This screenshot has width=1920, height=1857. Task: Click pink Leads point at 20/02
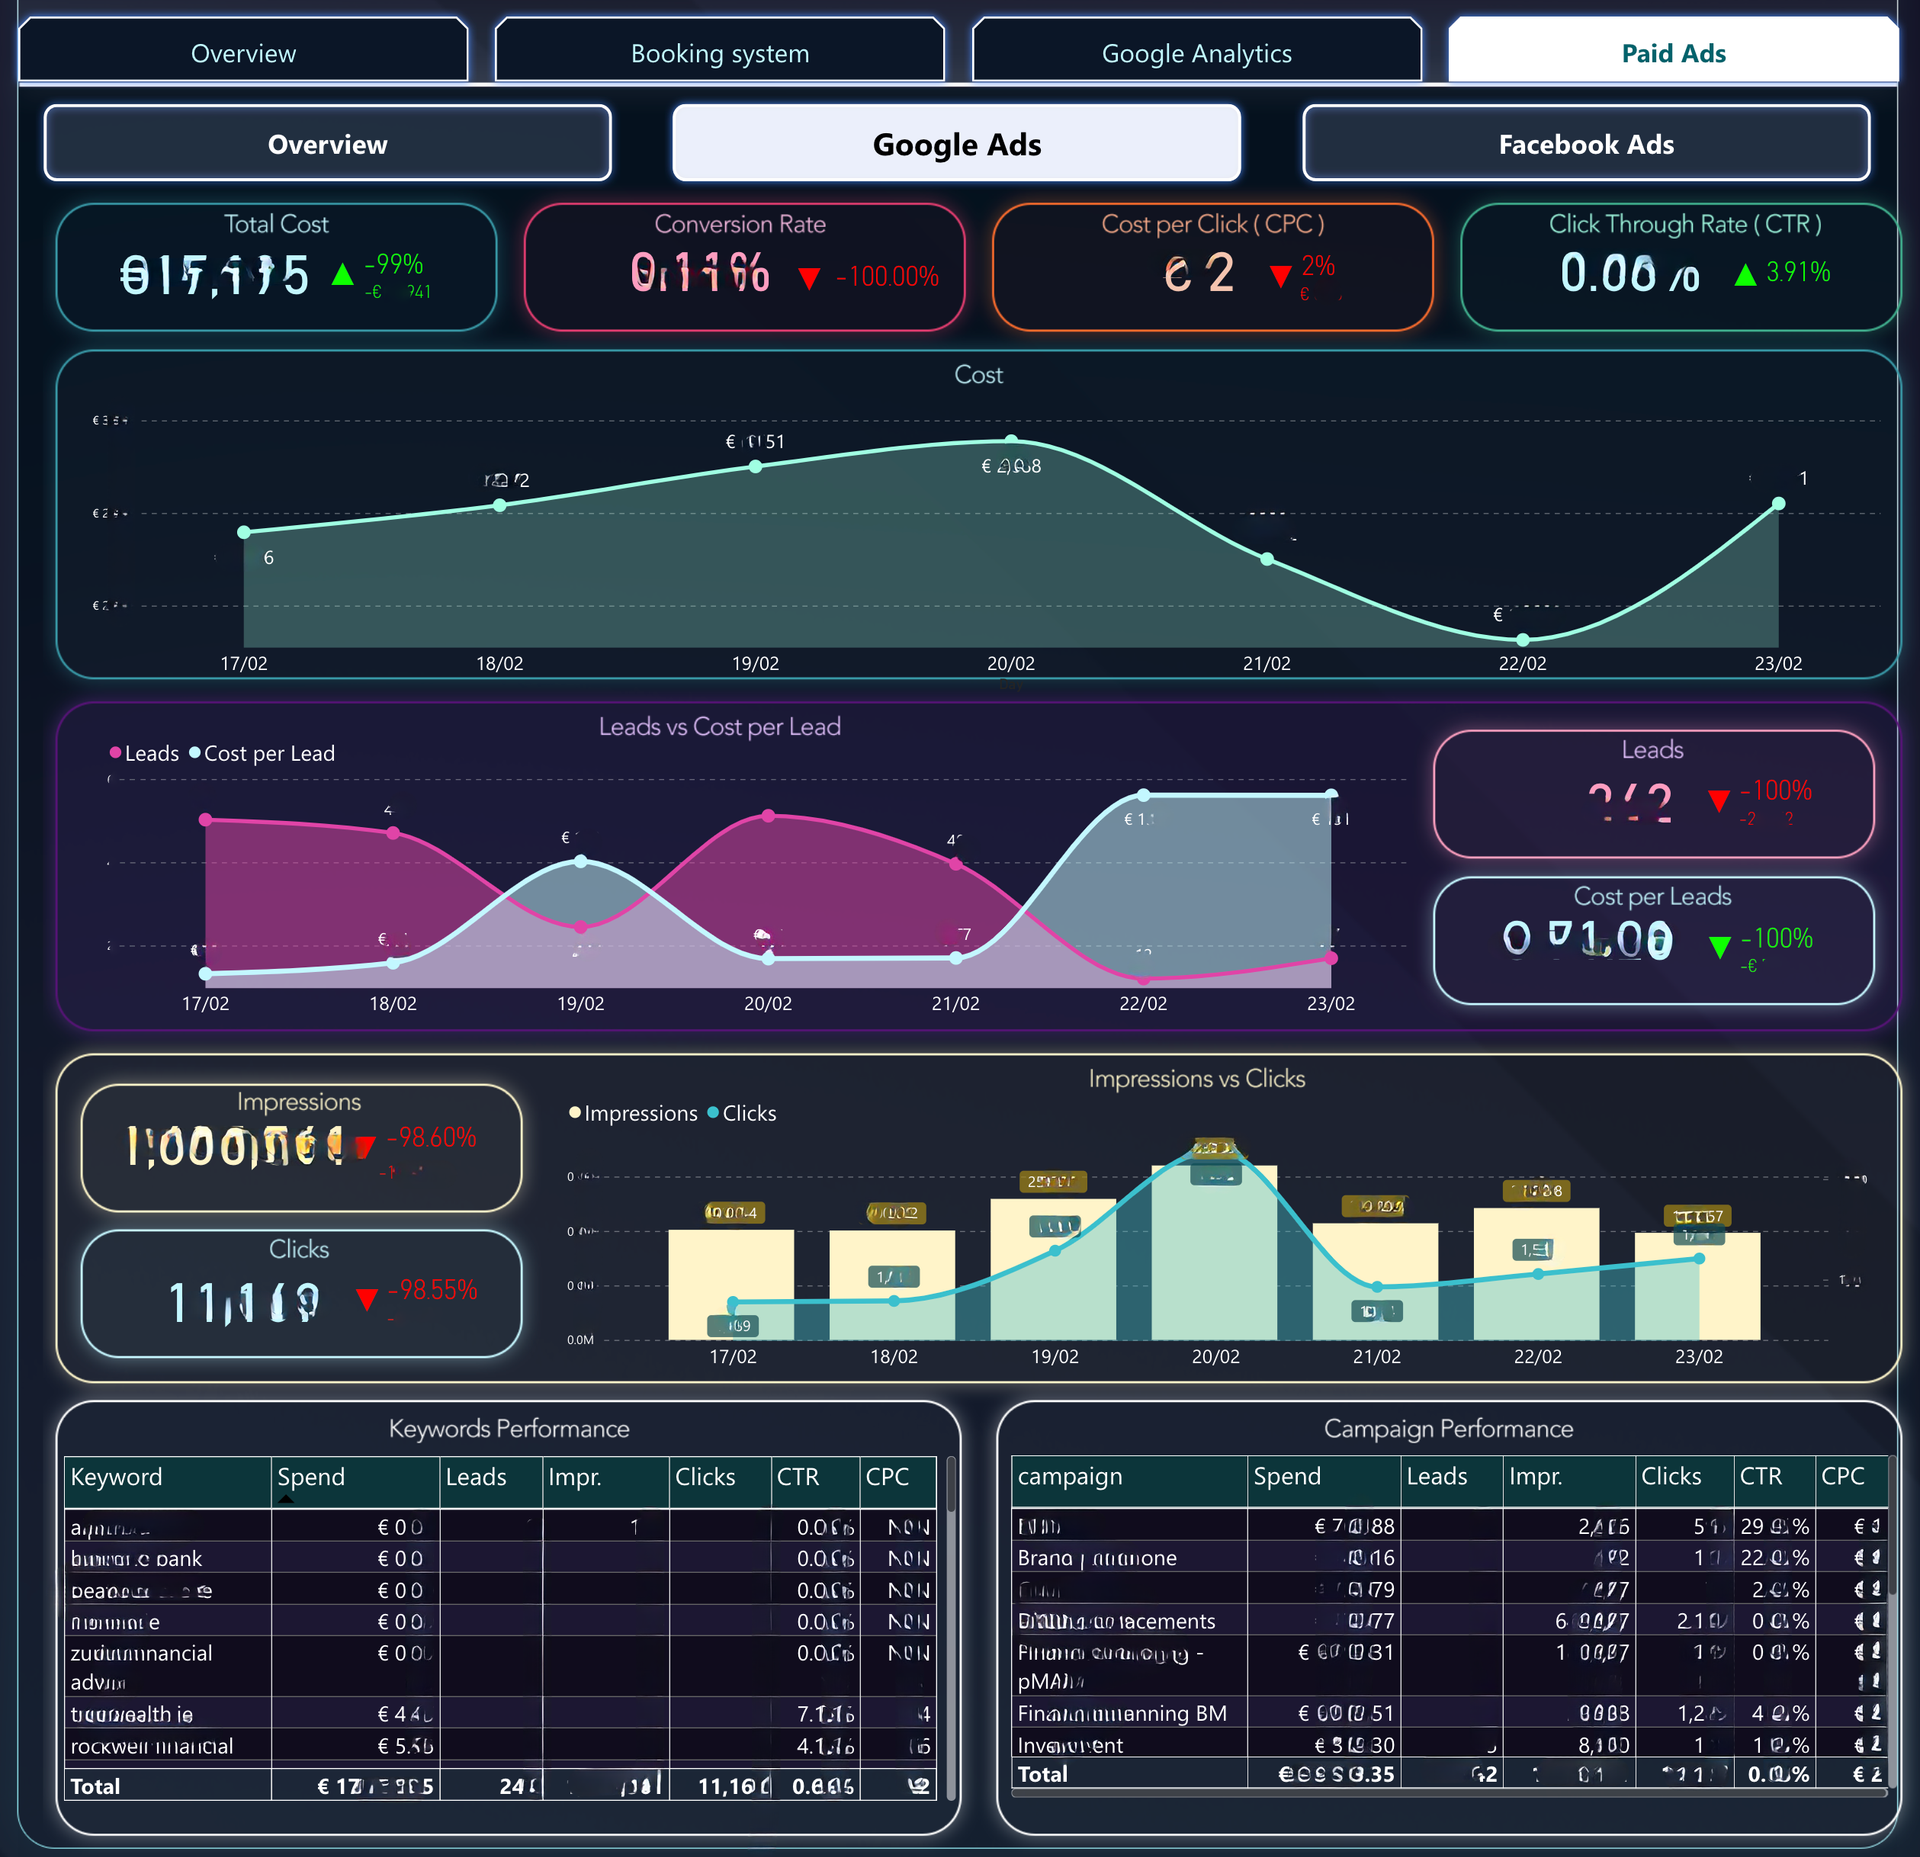click(x=768, y=816)
